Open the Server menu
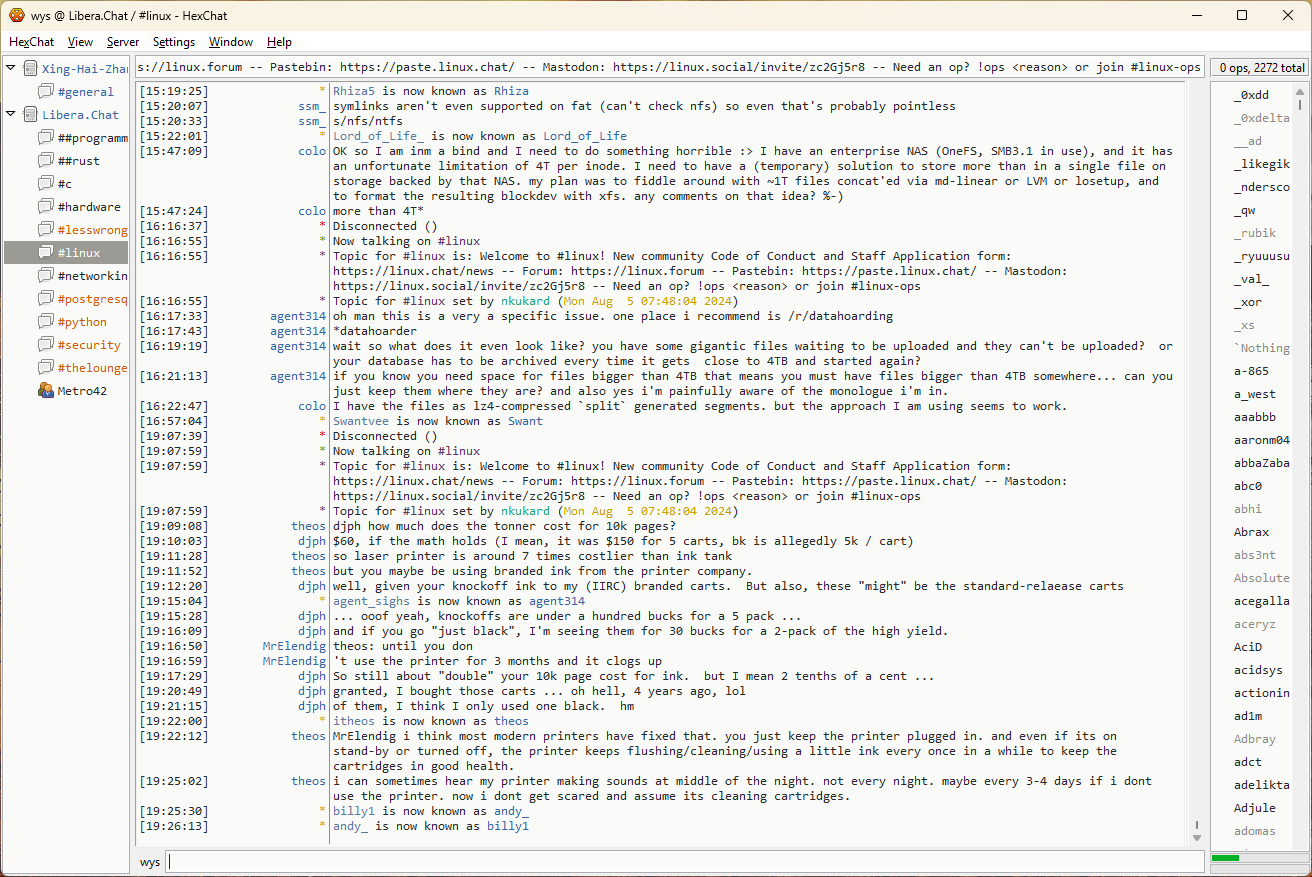The height and width of the screenshot is (877, 1312). [x=123, y=42]
